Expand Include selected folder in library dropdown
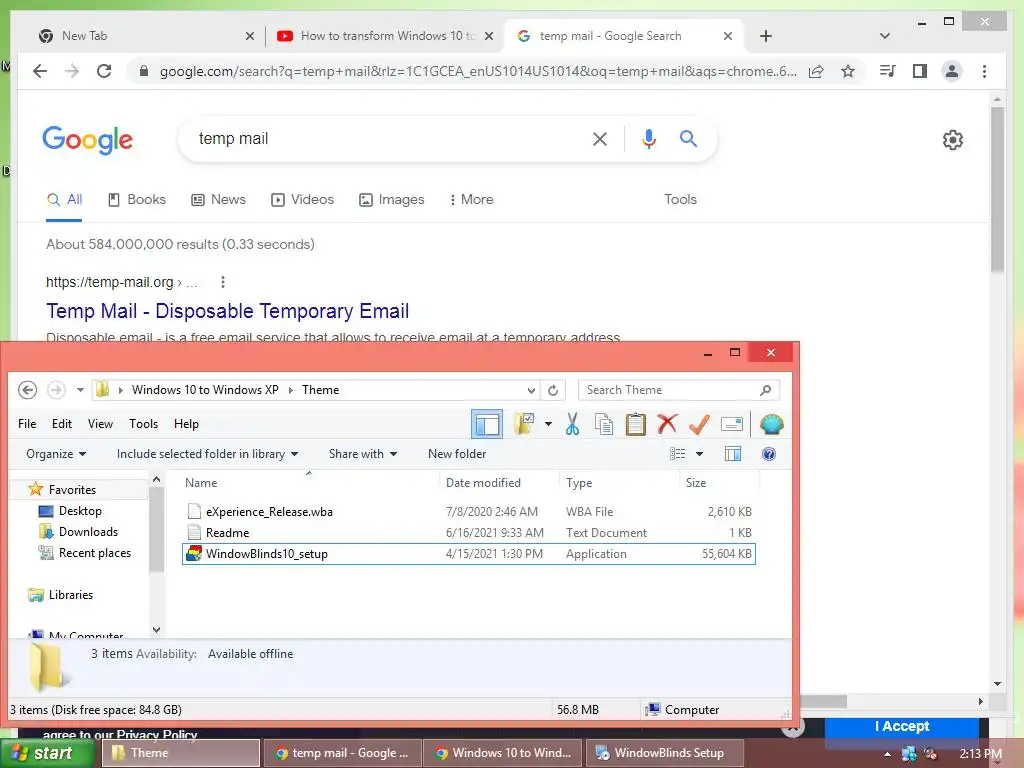The height and width of the screenshot is (768, 1024). [x=208, y=454]
